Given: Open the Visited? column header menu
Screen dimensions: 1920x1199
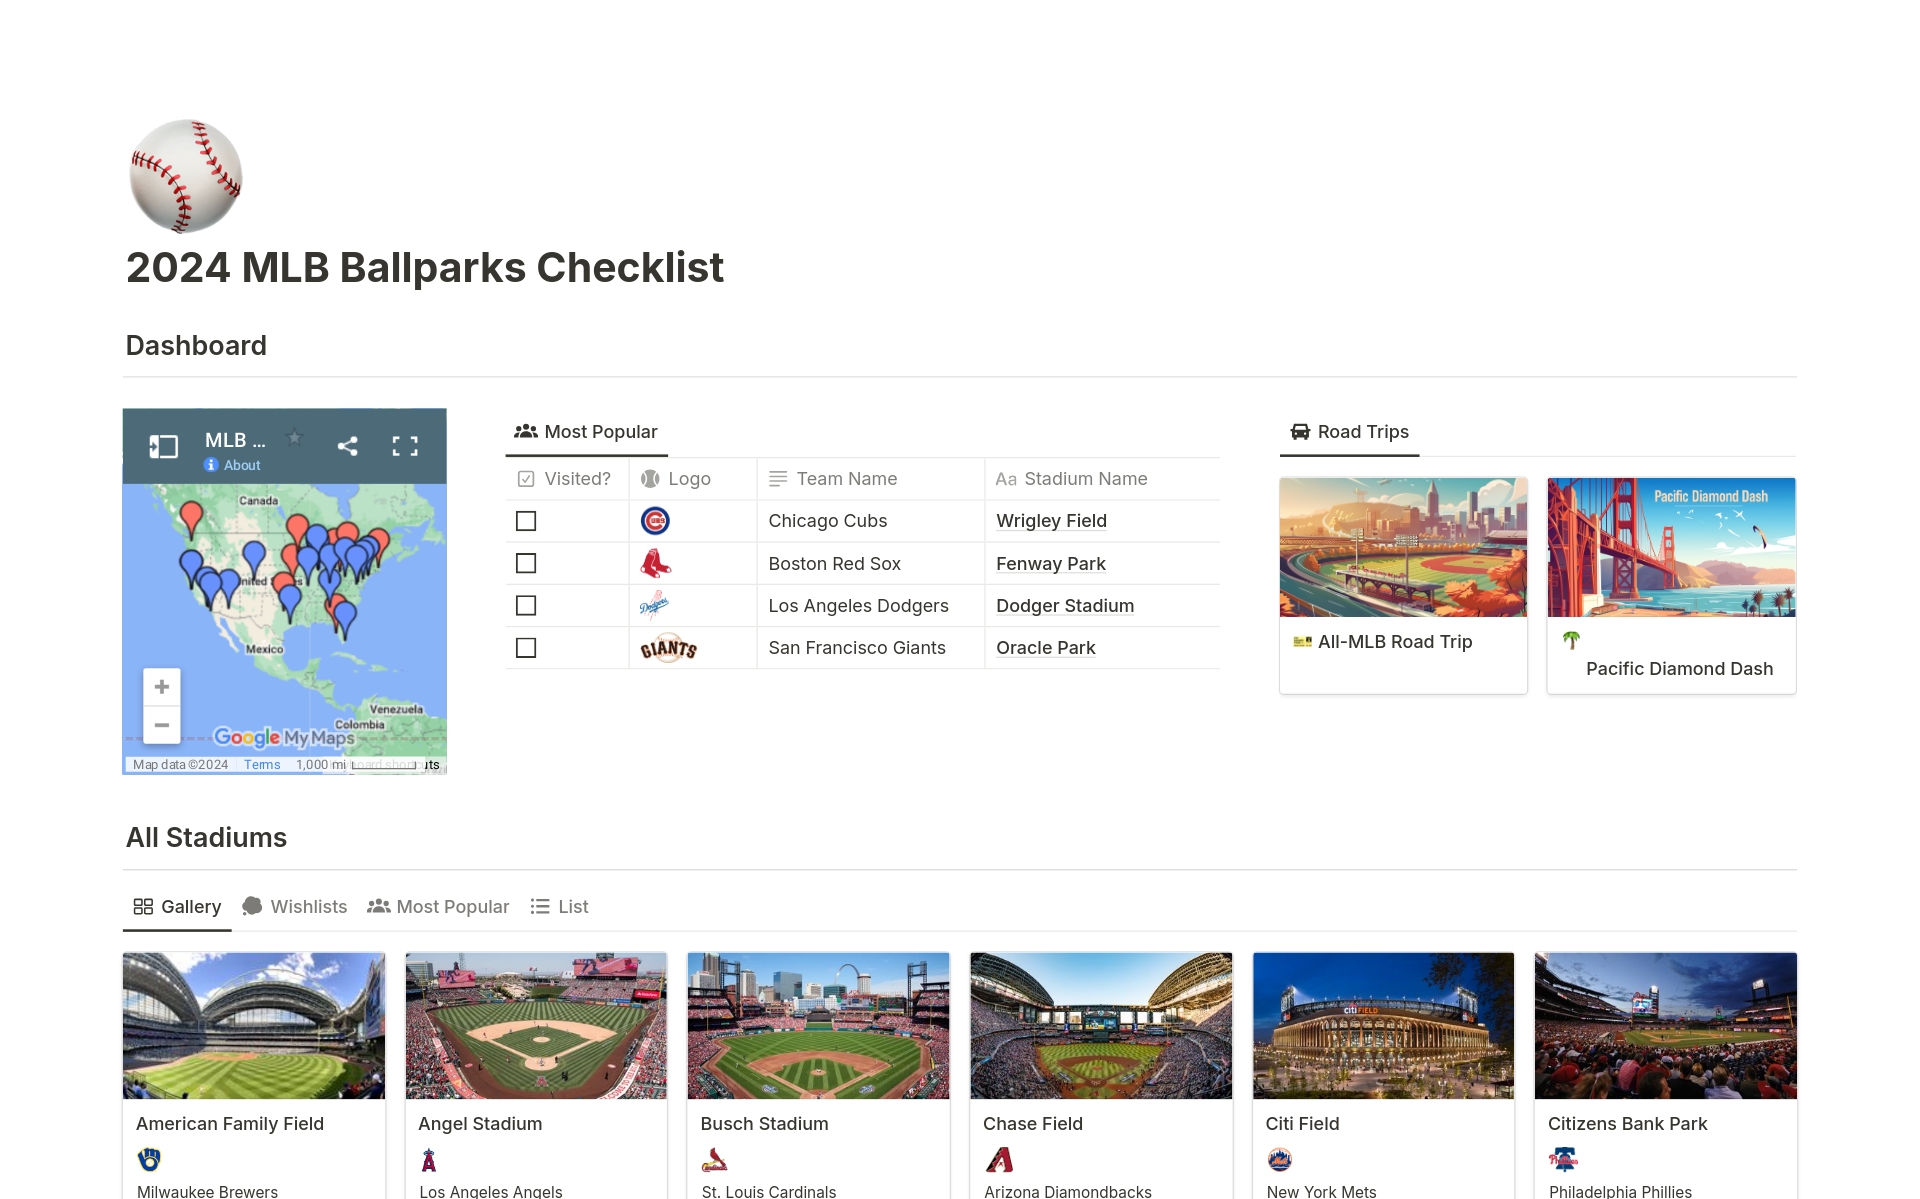Looking at the screenshot, I should tap(577, 478).
